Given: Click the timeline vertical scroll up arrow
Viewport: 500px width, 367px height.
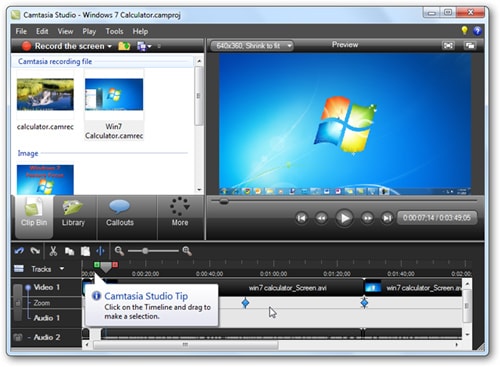Looking at the screenshot, I should (467, 284).
